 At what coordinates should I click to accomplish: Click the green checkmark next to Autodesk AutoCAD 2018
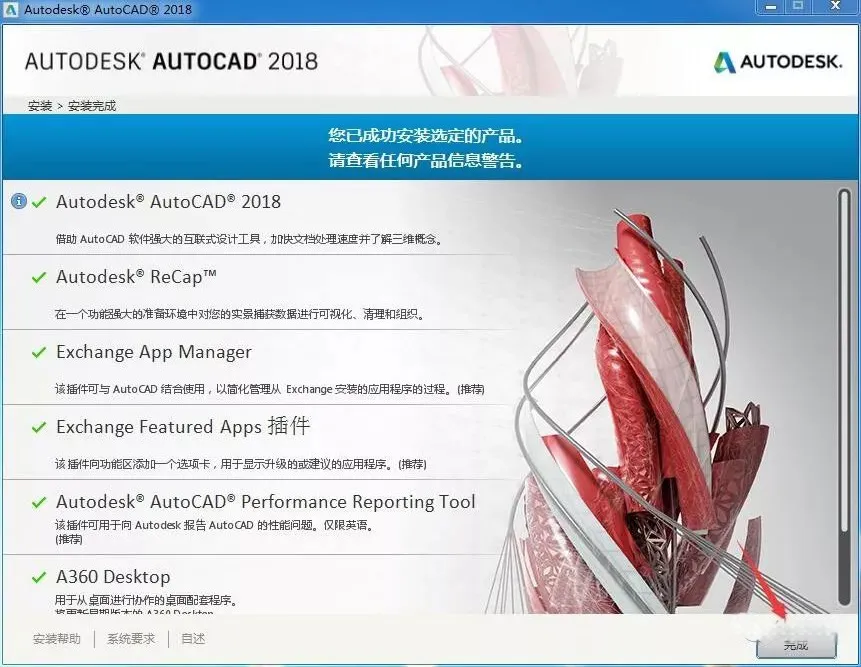(x=38, y=202)
